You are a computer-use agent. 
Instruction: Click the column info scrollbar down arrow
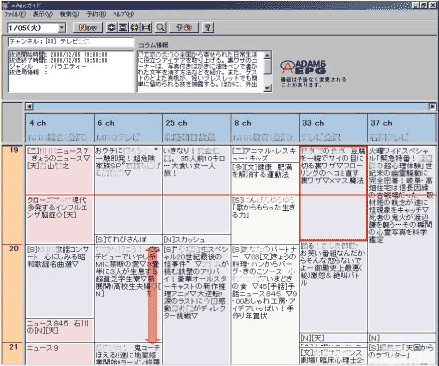(x=267, y=88)
